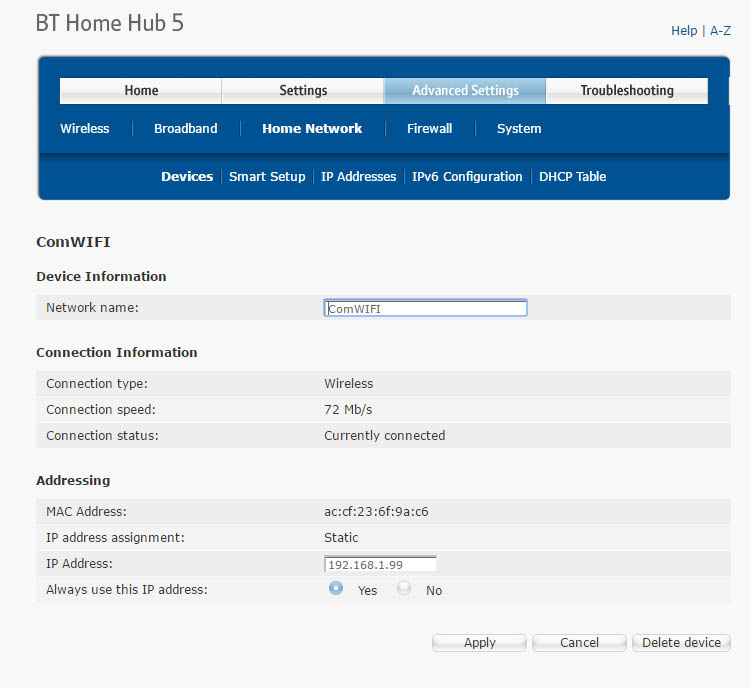Select No for always use this IP
The image size is (750, 688).
click(404, 589)
